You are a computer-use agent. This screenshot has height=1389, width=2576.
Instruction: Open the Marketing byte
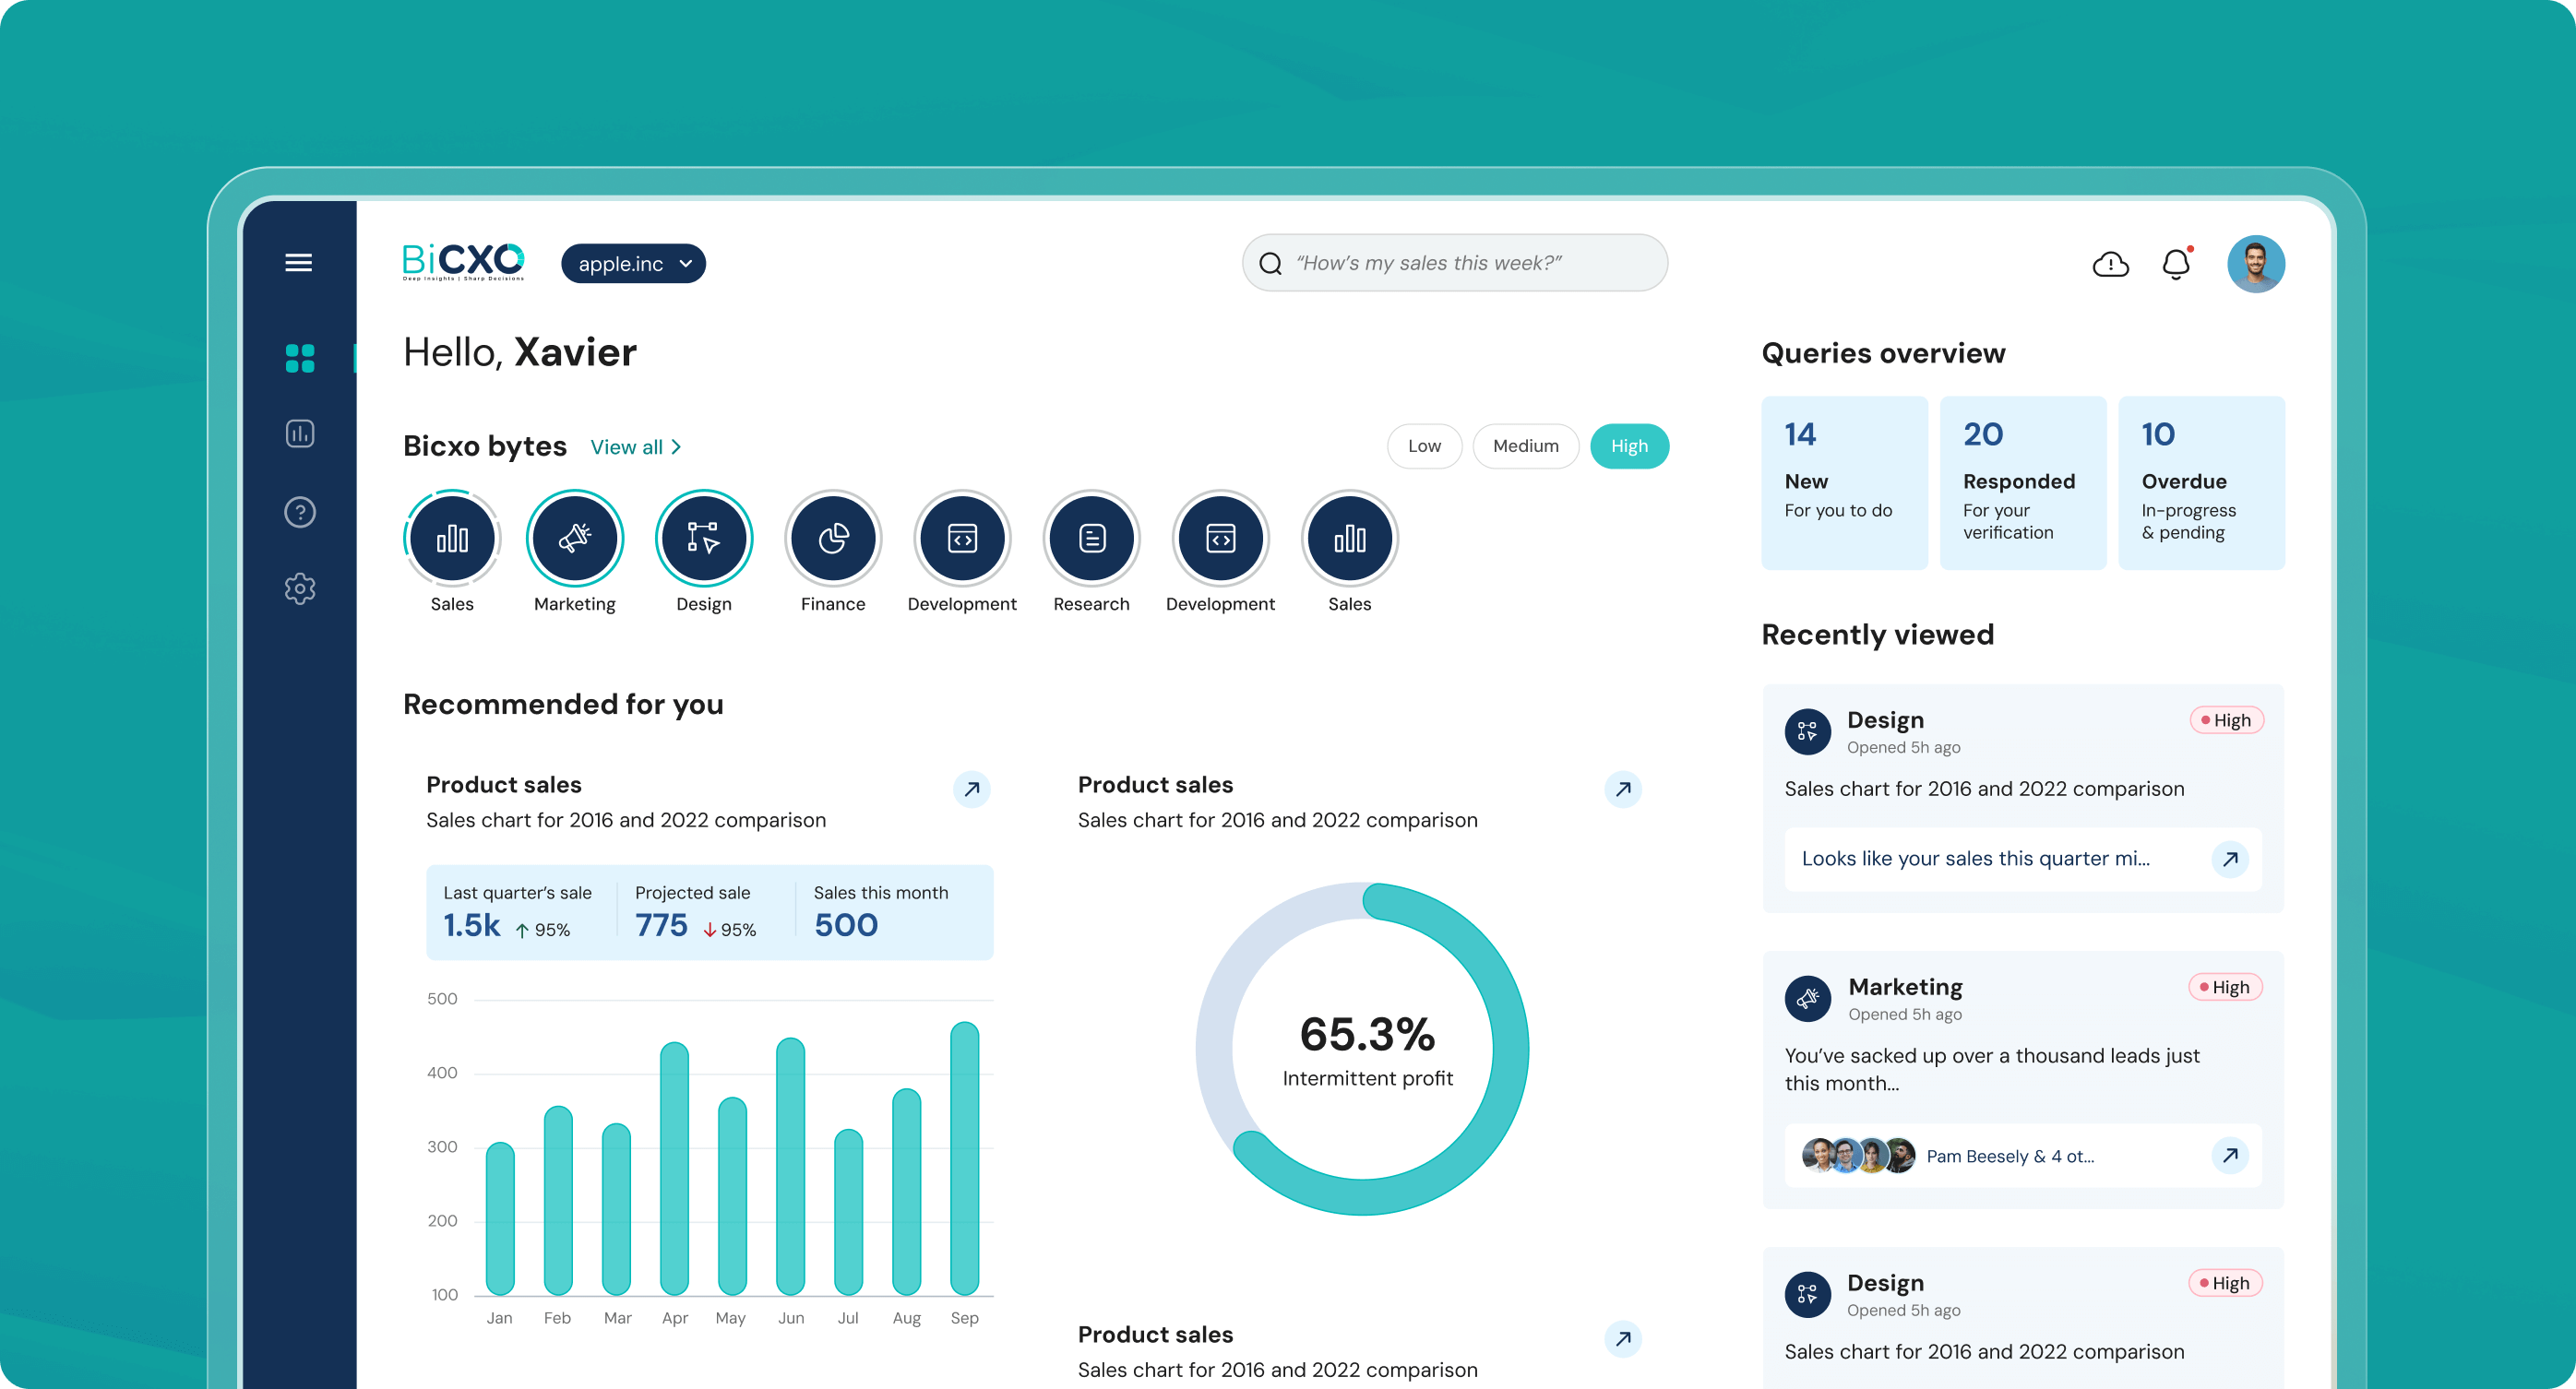[x=575, y=538]
